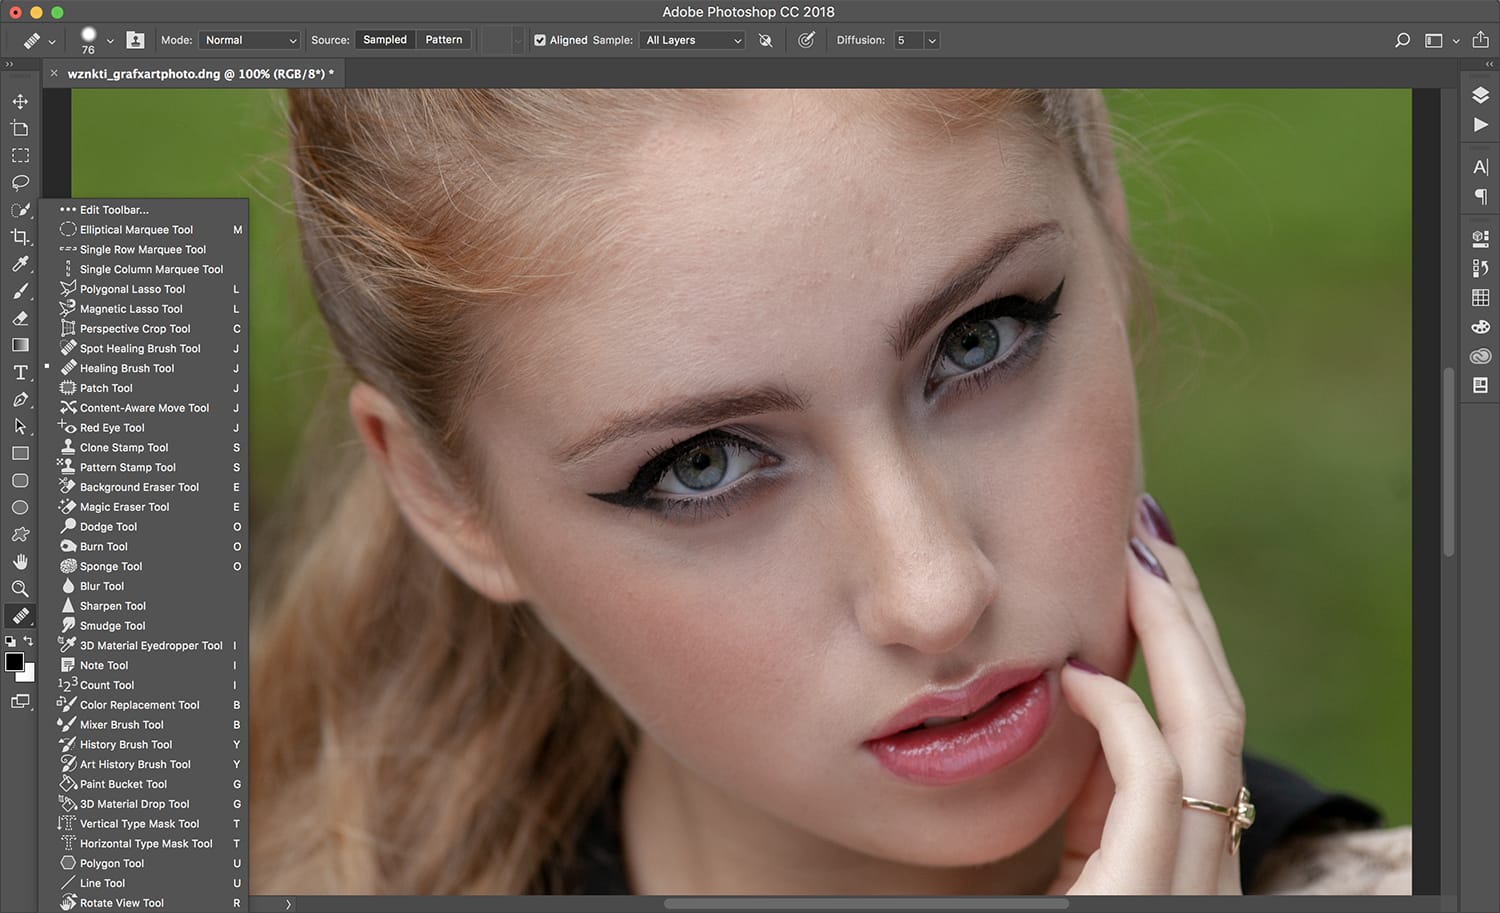Open the brush preset picker arrow
This screenshot has height=913, width=1500.
point(110,41)
